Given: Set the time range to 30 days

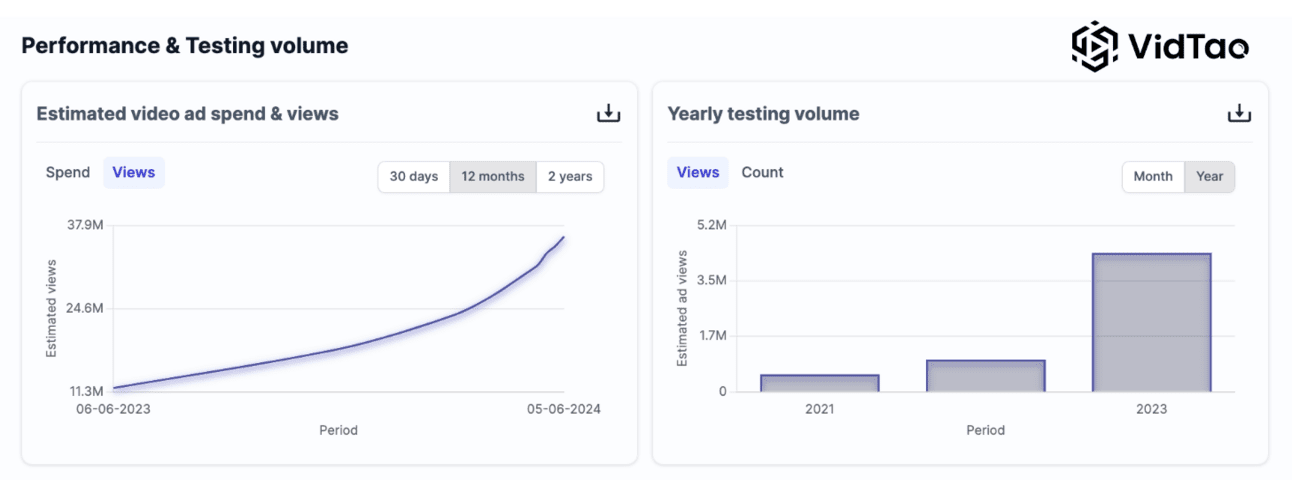Looking at the screenshot, I should coord(413,176).
